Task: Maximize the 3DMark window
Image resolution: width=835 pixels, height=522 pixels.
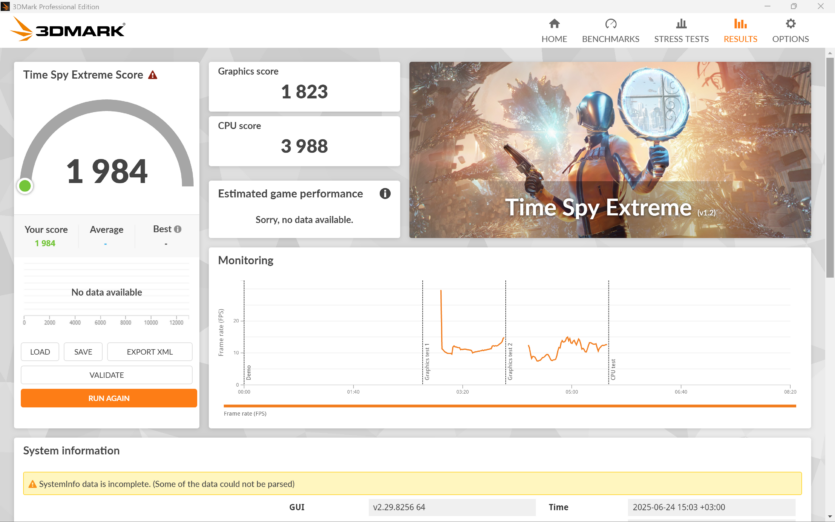Action: [793, 6]
